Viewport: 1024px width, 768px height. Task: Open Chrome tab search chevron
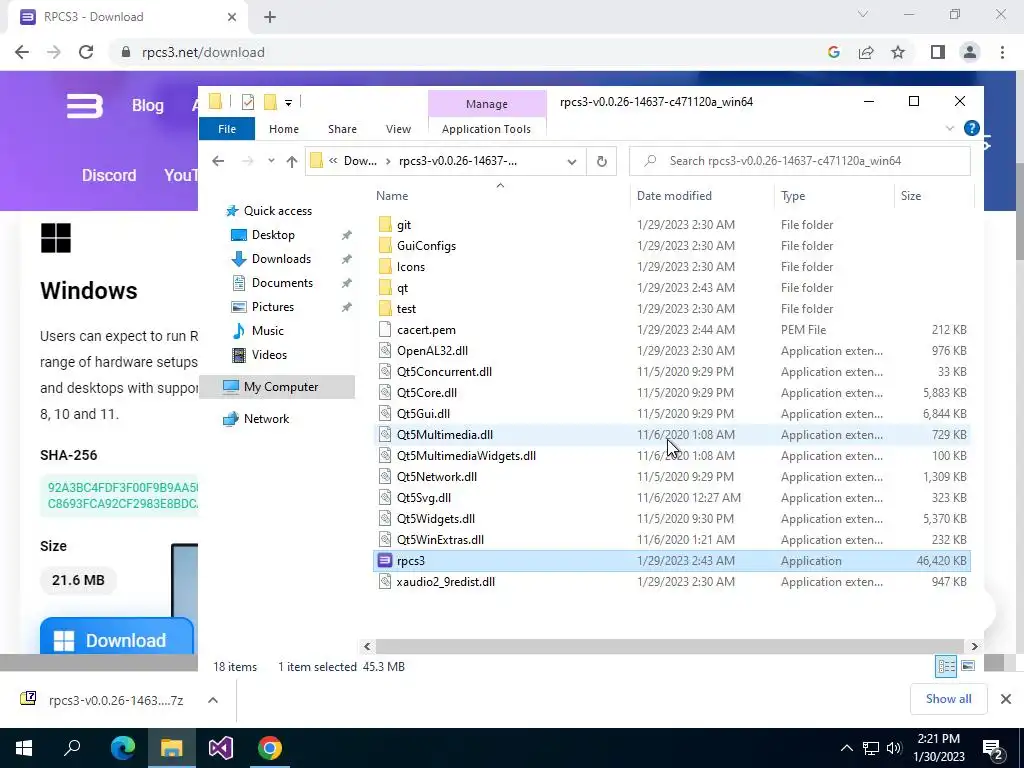tap(863, 14)
